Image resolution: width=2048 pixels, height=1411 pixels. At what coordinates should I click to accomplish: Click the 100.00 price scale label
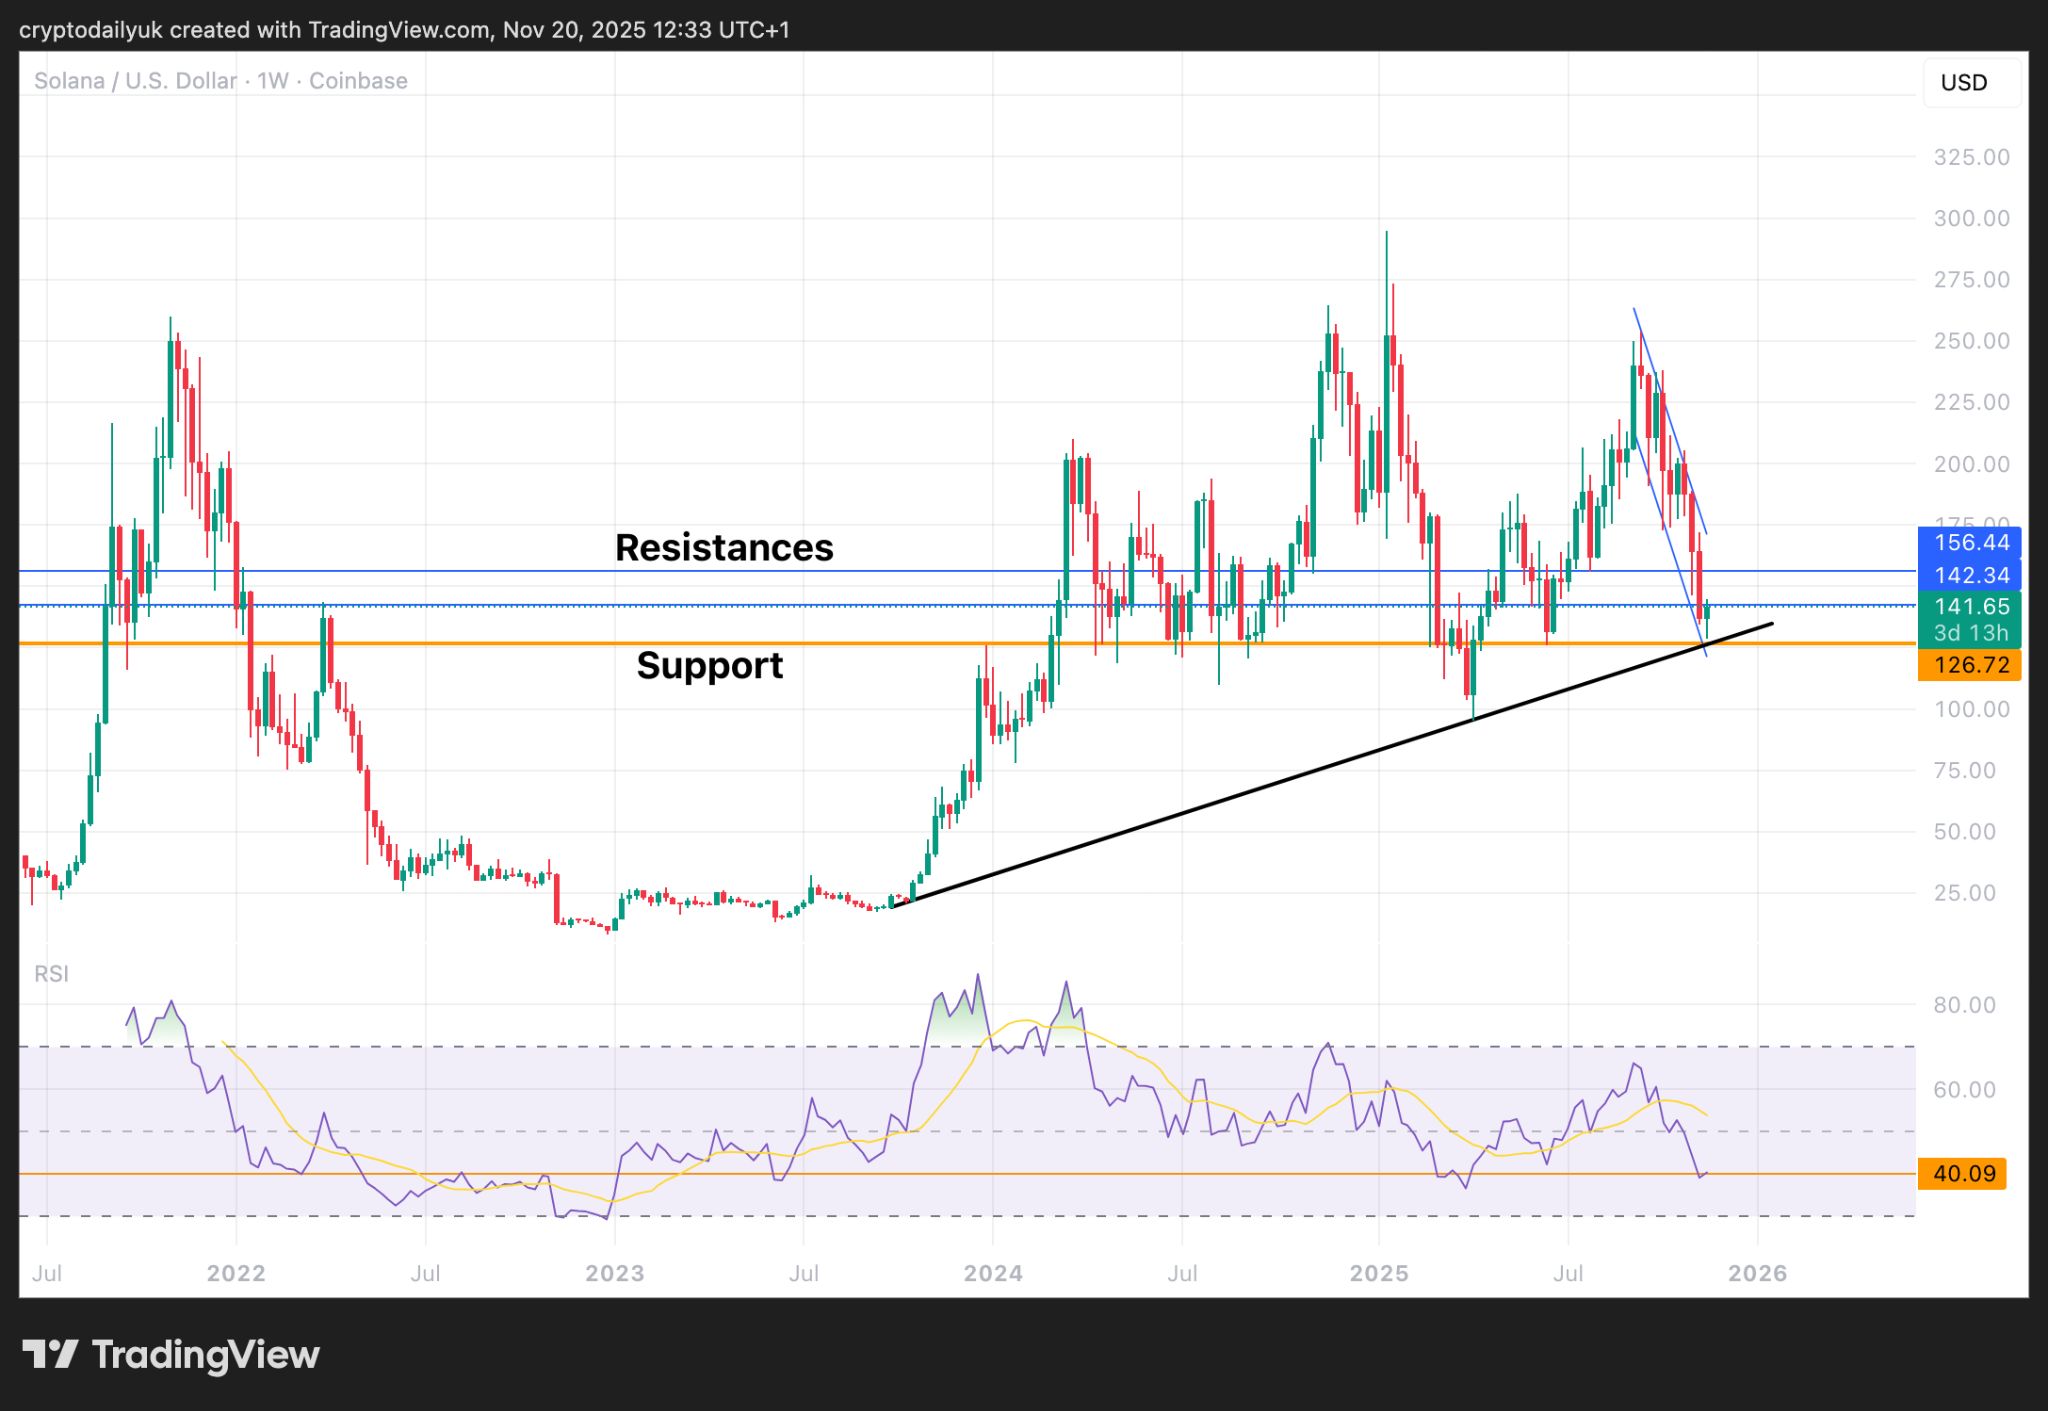coord(1970,709)
